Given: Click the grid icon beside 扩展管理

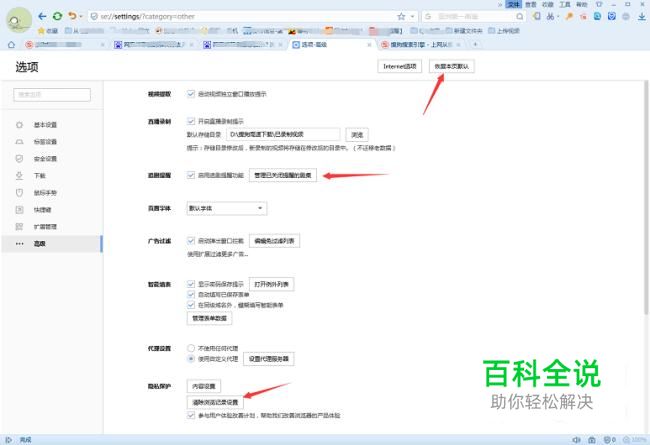Looking at the screenshot, I should [x=19, y=226].
